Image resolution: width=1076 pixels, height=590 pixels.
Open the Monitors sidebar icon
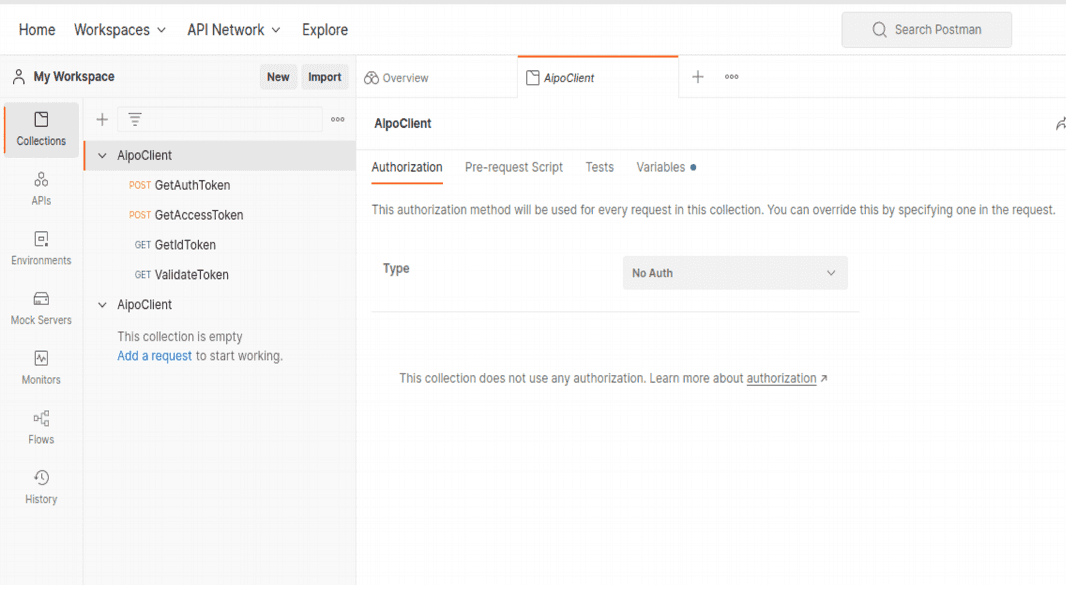pyautogui.click(x=41, y=368)
